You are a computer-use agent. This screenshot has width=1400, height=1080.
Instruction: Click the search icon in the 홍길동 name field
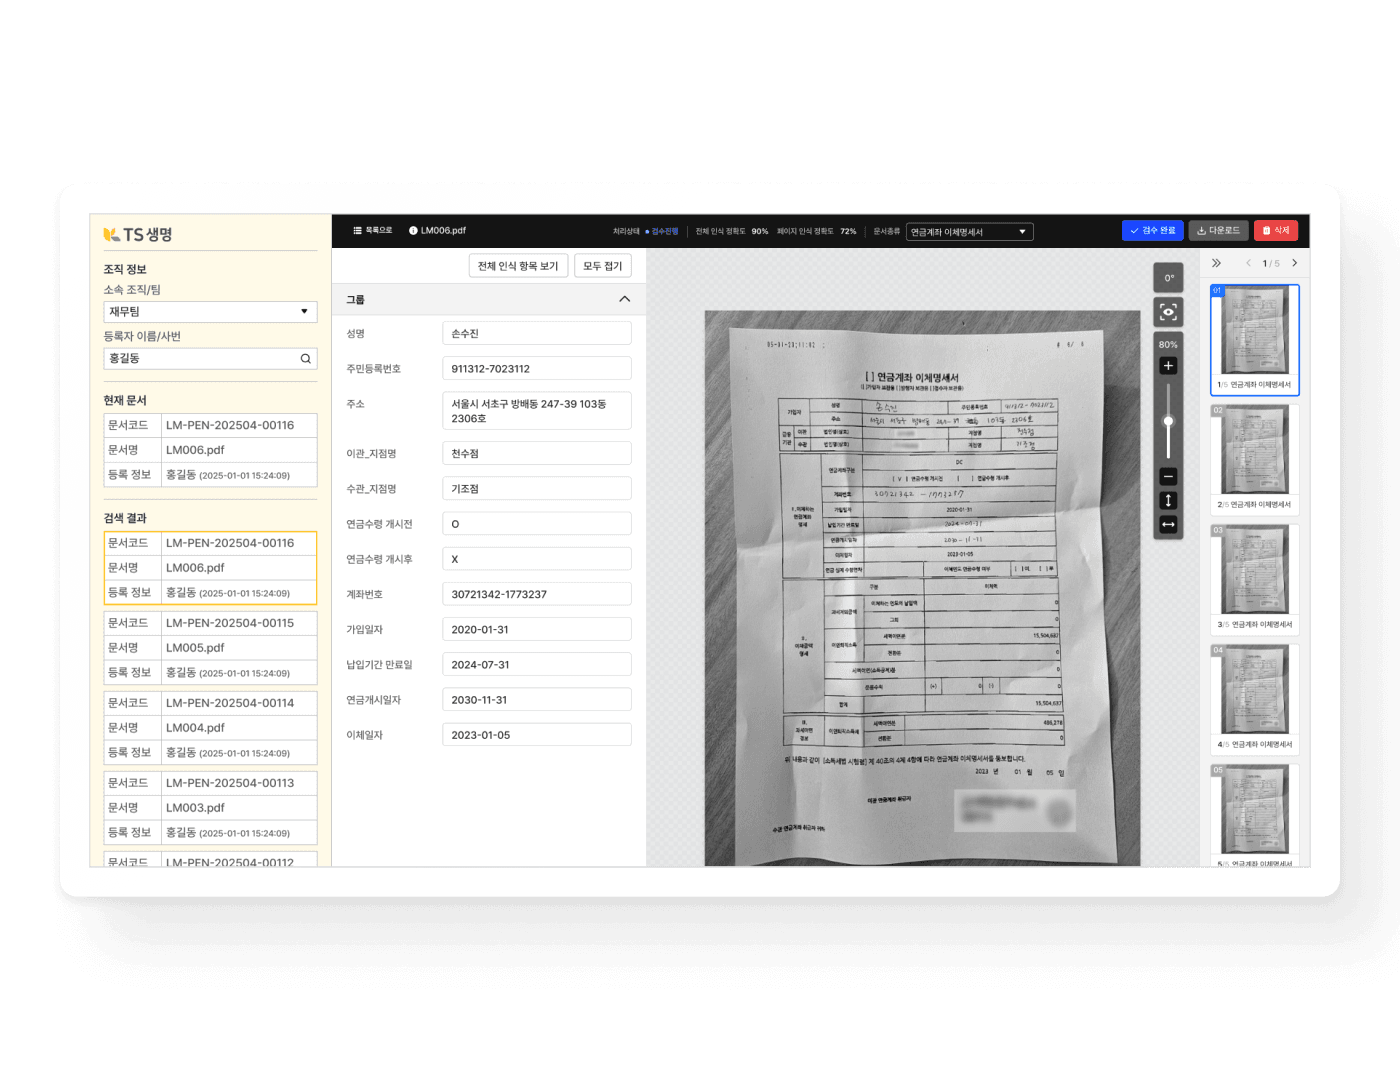(306, 359)
